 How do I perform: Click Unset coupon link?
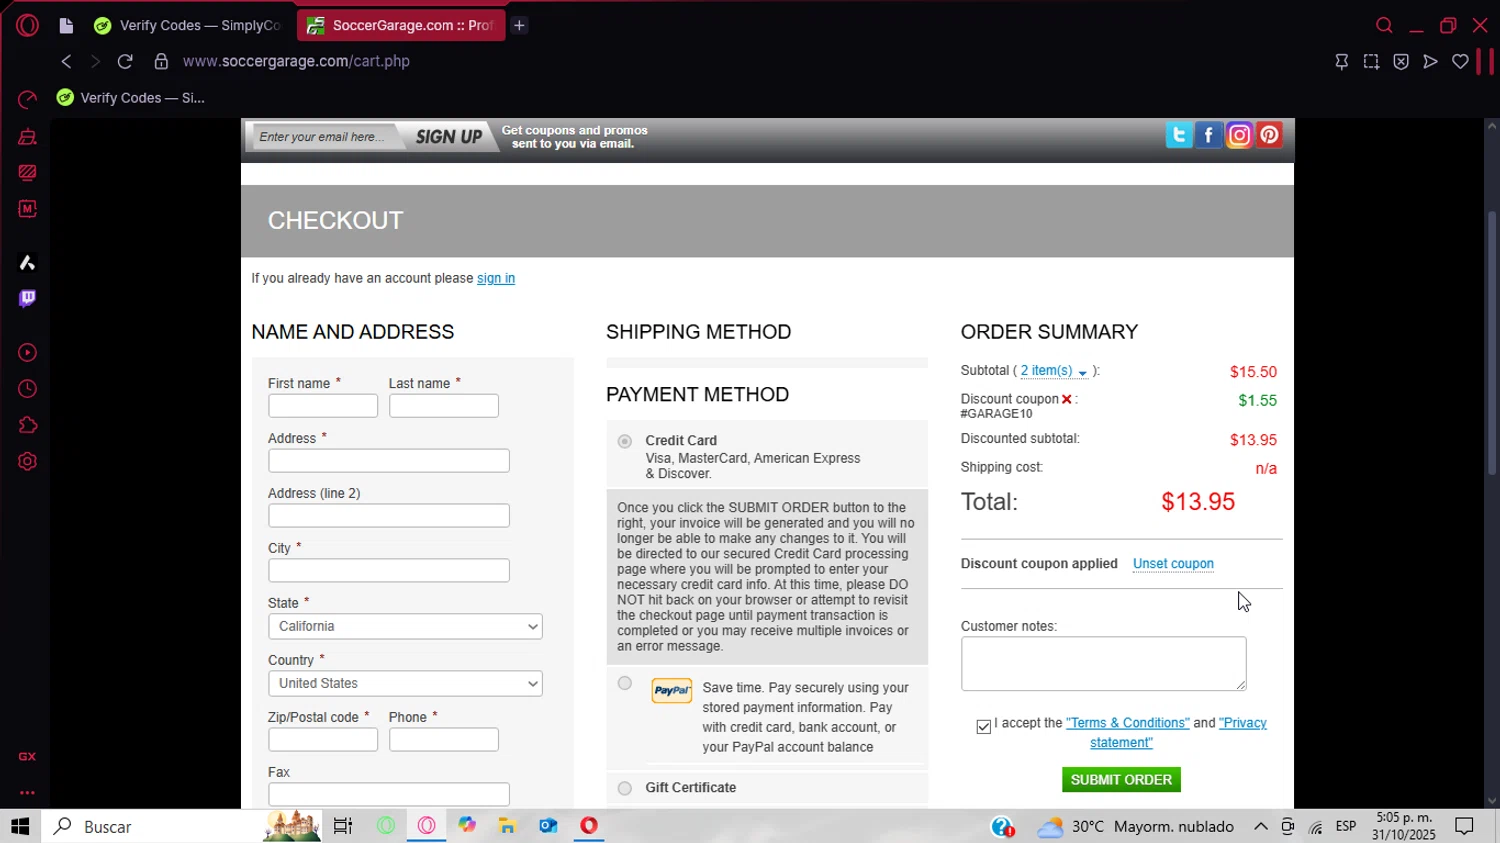coord(1173,564)
